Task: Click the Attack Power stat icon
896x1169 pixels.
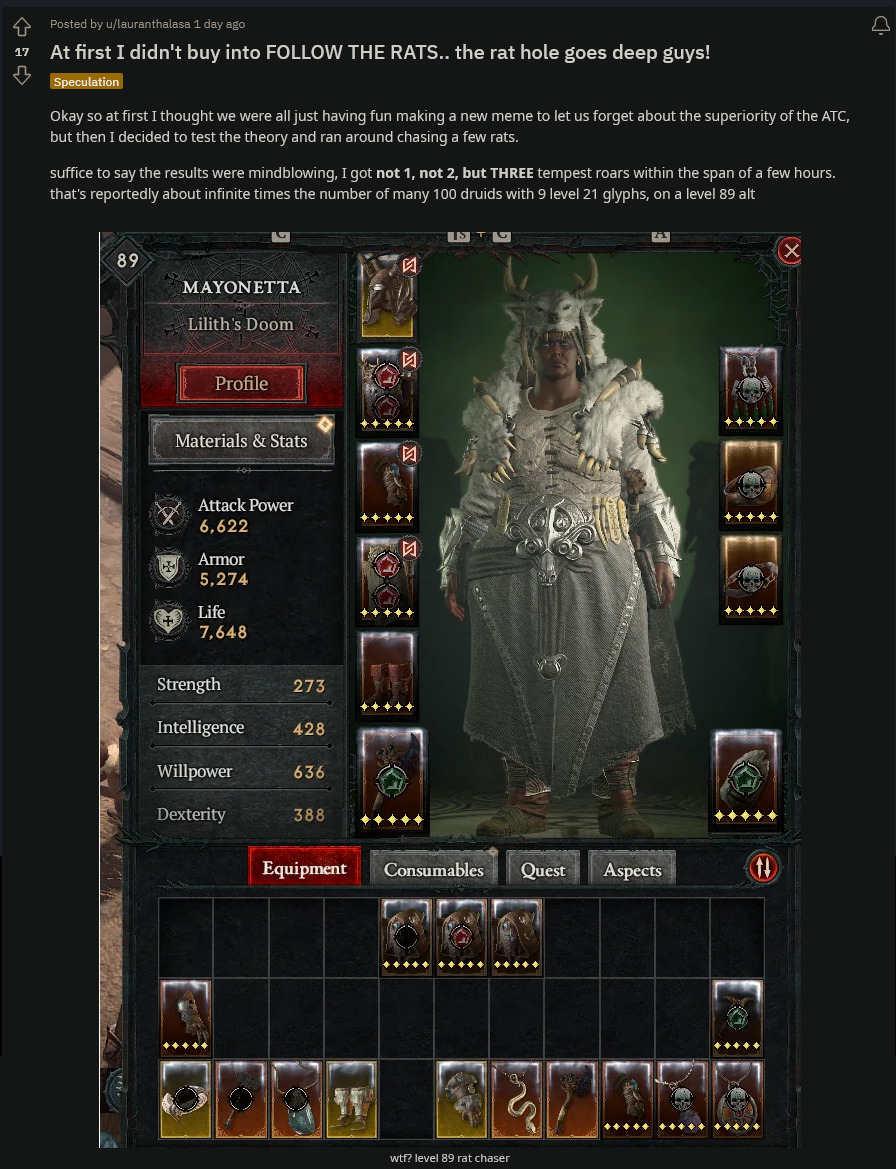Action: 168,514
